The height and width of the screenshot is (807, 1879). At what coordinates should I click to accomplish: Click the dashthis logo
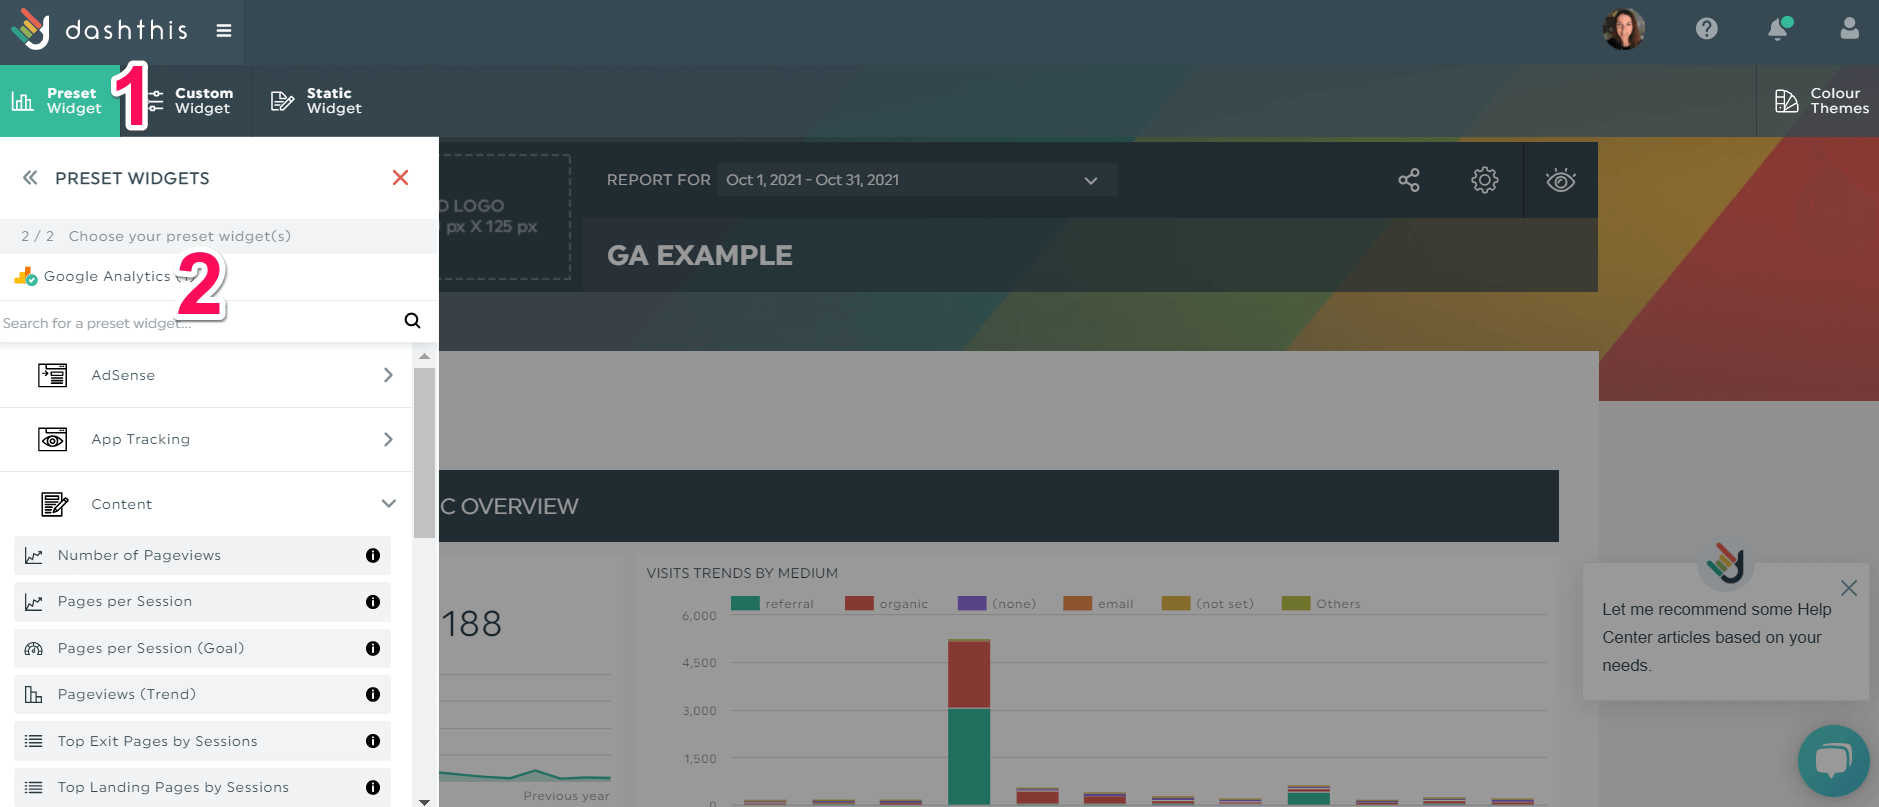pos(99,30)
